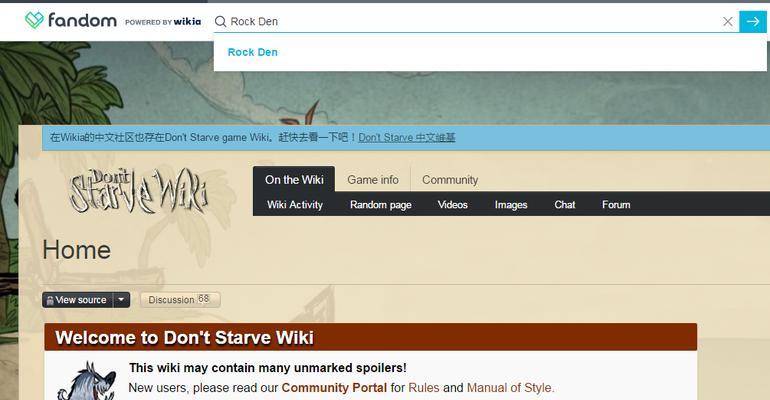Click the powered by Wikia logo
770x400 pixels.
[x=163, y=22]
